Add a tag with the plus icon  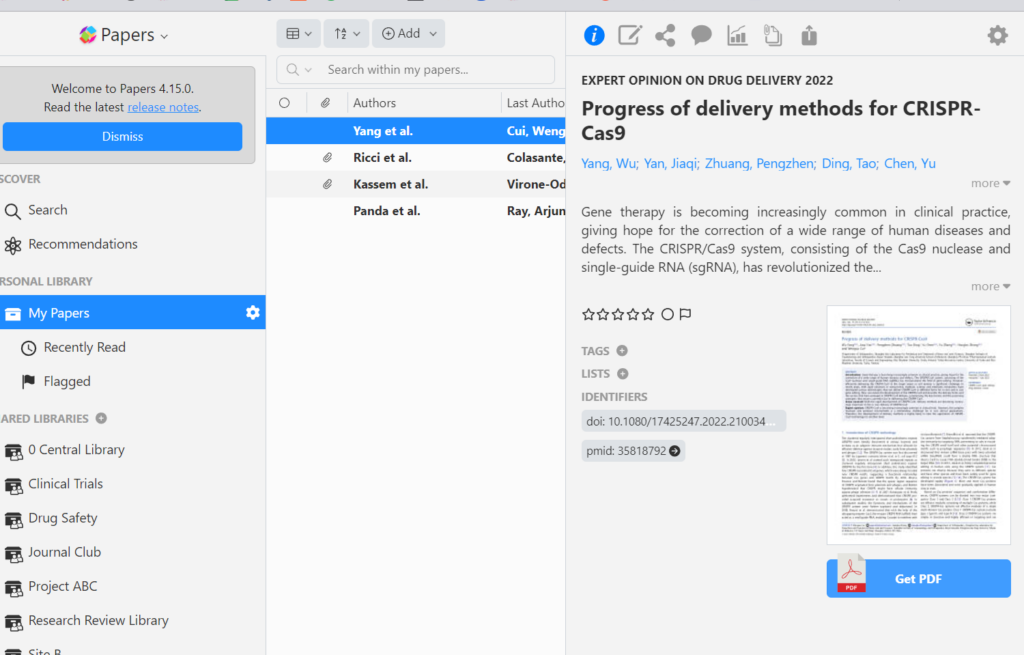[x=622, y=351]
